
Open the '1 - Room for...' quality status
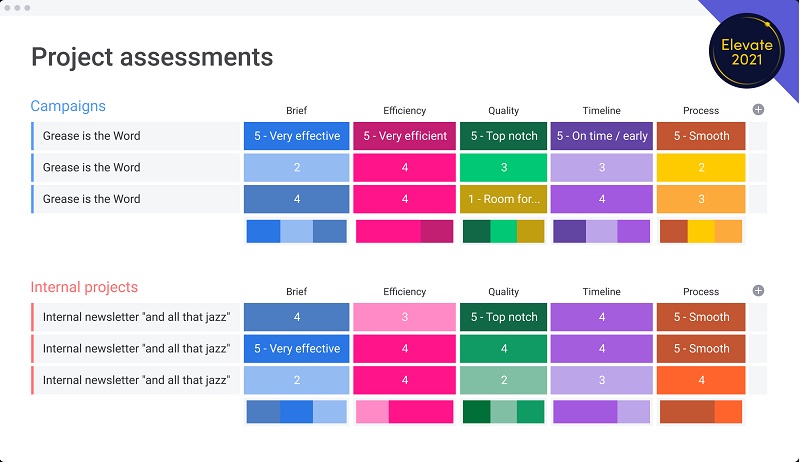pos(504,199)
